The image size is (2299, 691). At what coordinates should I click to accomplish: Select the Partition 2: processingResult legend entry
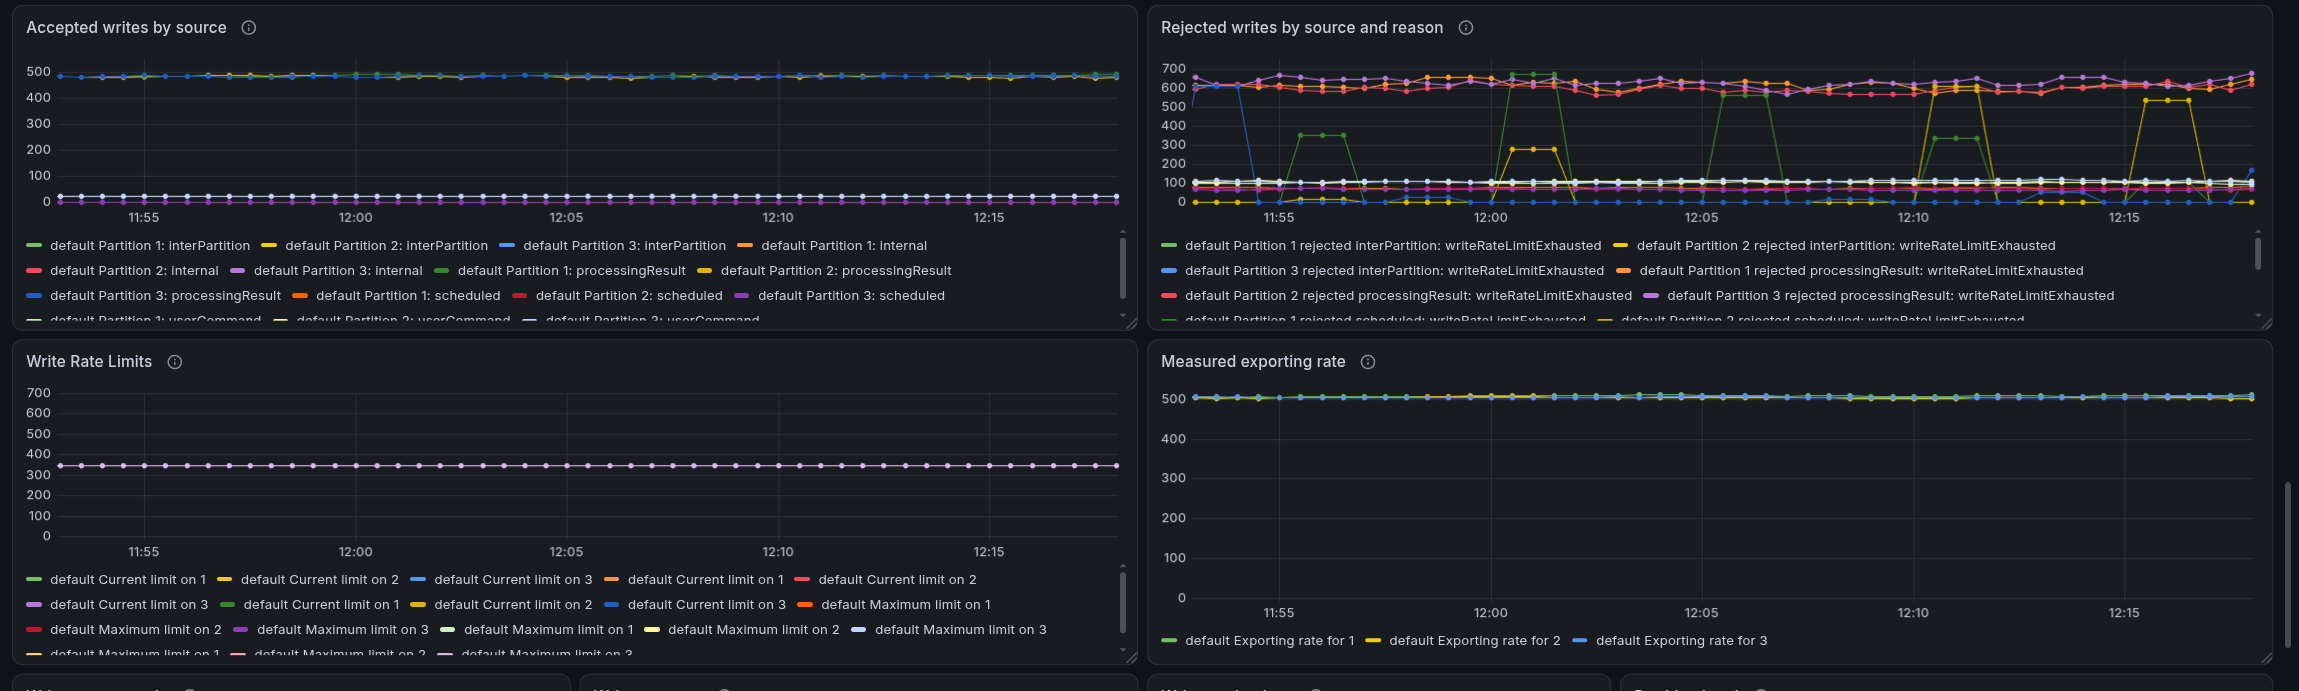pos(836,271)
